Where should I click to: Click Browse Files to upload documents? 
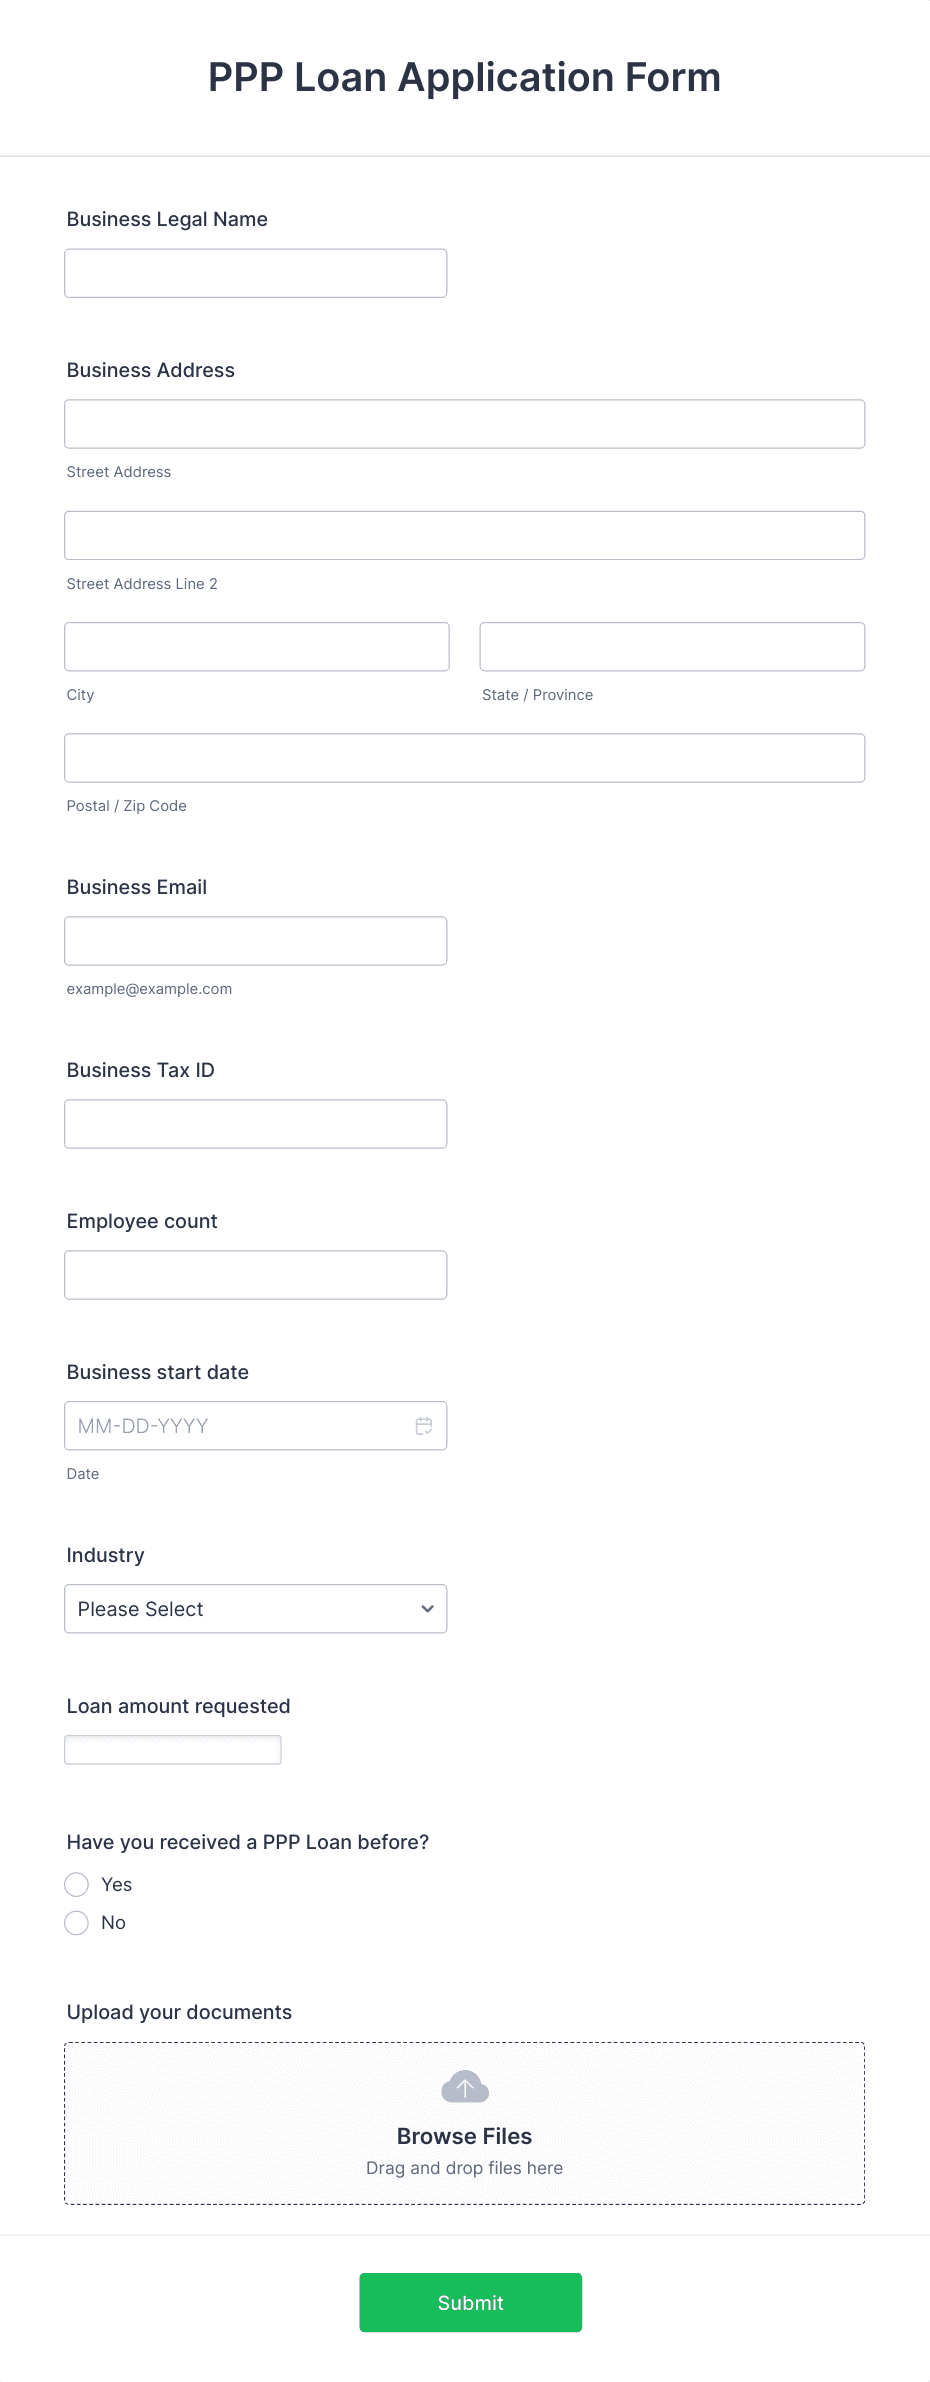[464, 2136]
